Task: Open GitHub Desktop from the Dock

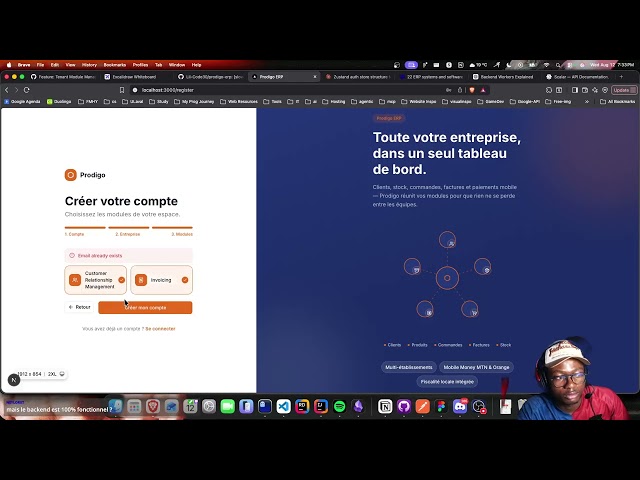Action: click(404, 406)
